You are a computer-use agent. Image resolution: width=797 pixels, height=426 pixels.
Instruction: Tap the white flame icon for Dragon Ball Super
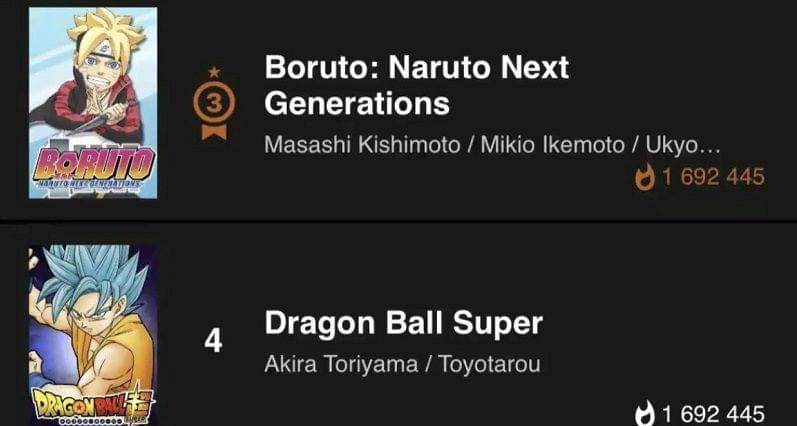pyautogui.click(x=645, y=413)
